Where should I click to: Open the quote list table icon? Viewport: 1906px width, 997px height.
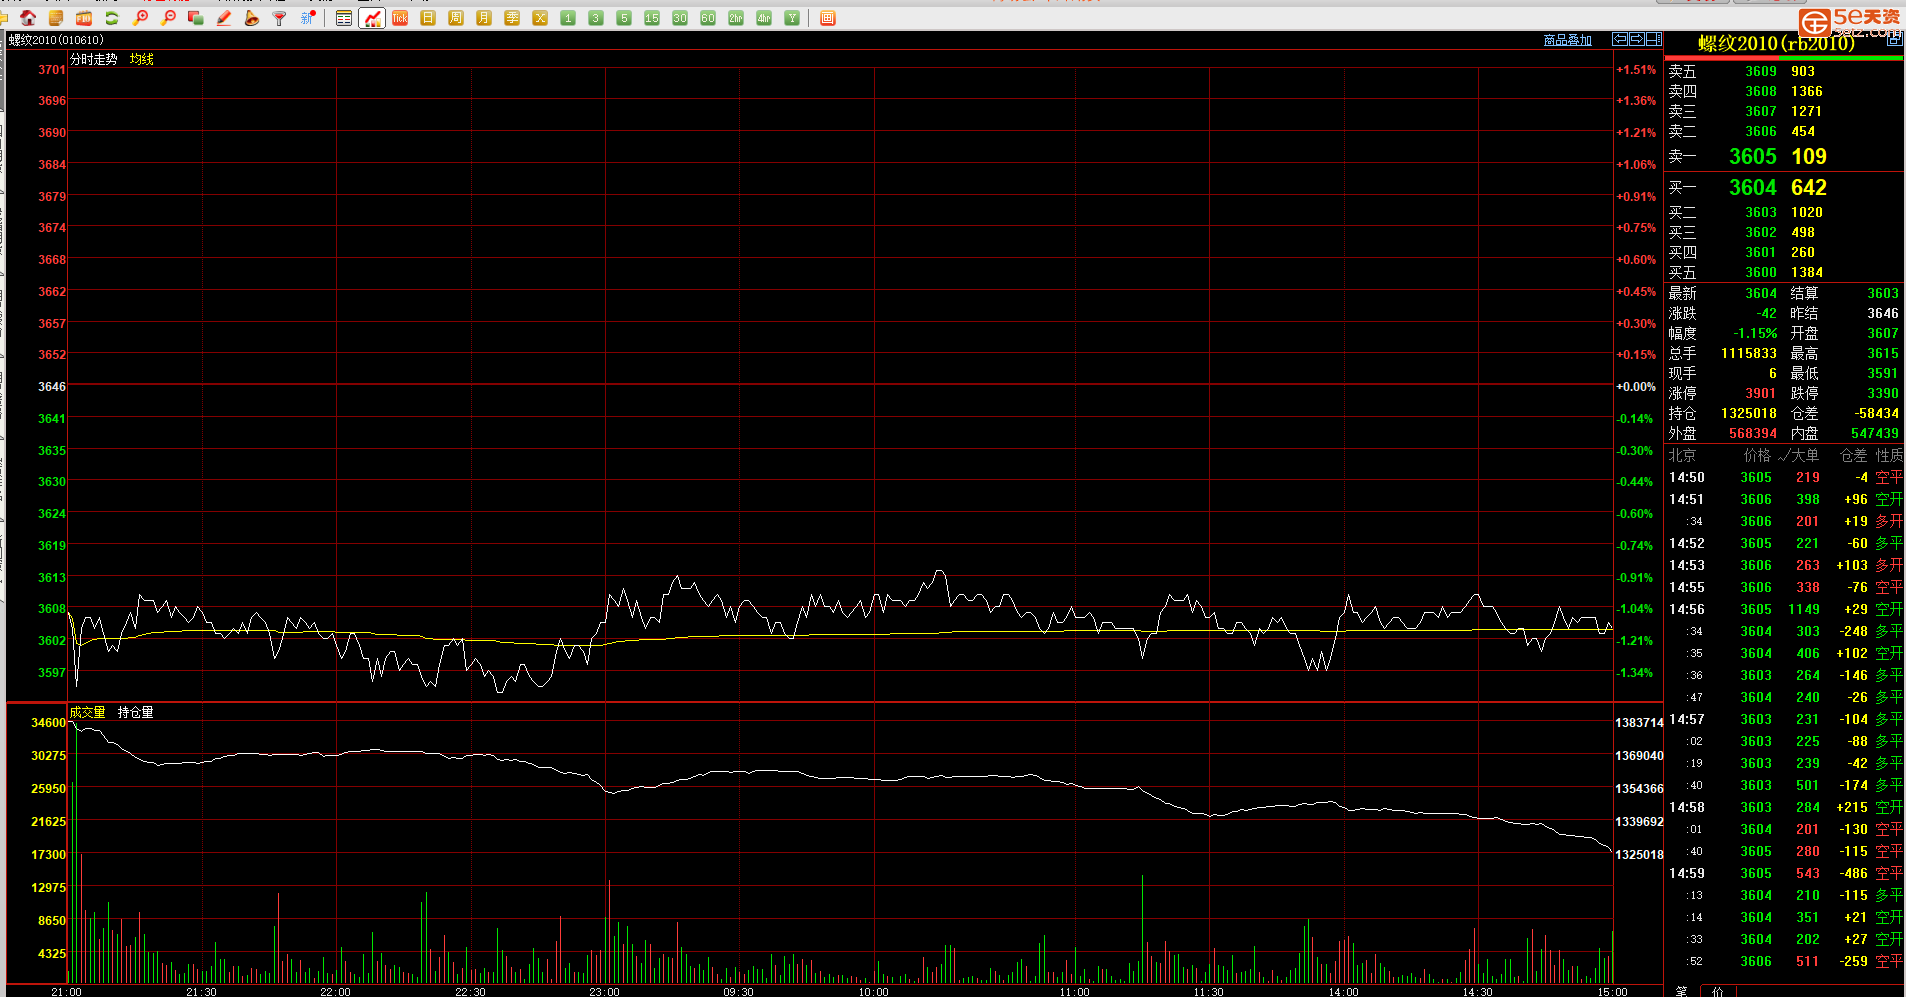[344, 18]
